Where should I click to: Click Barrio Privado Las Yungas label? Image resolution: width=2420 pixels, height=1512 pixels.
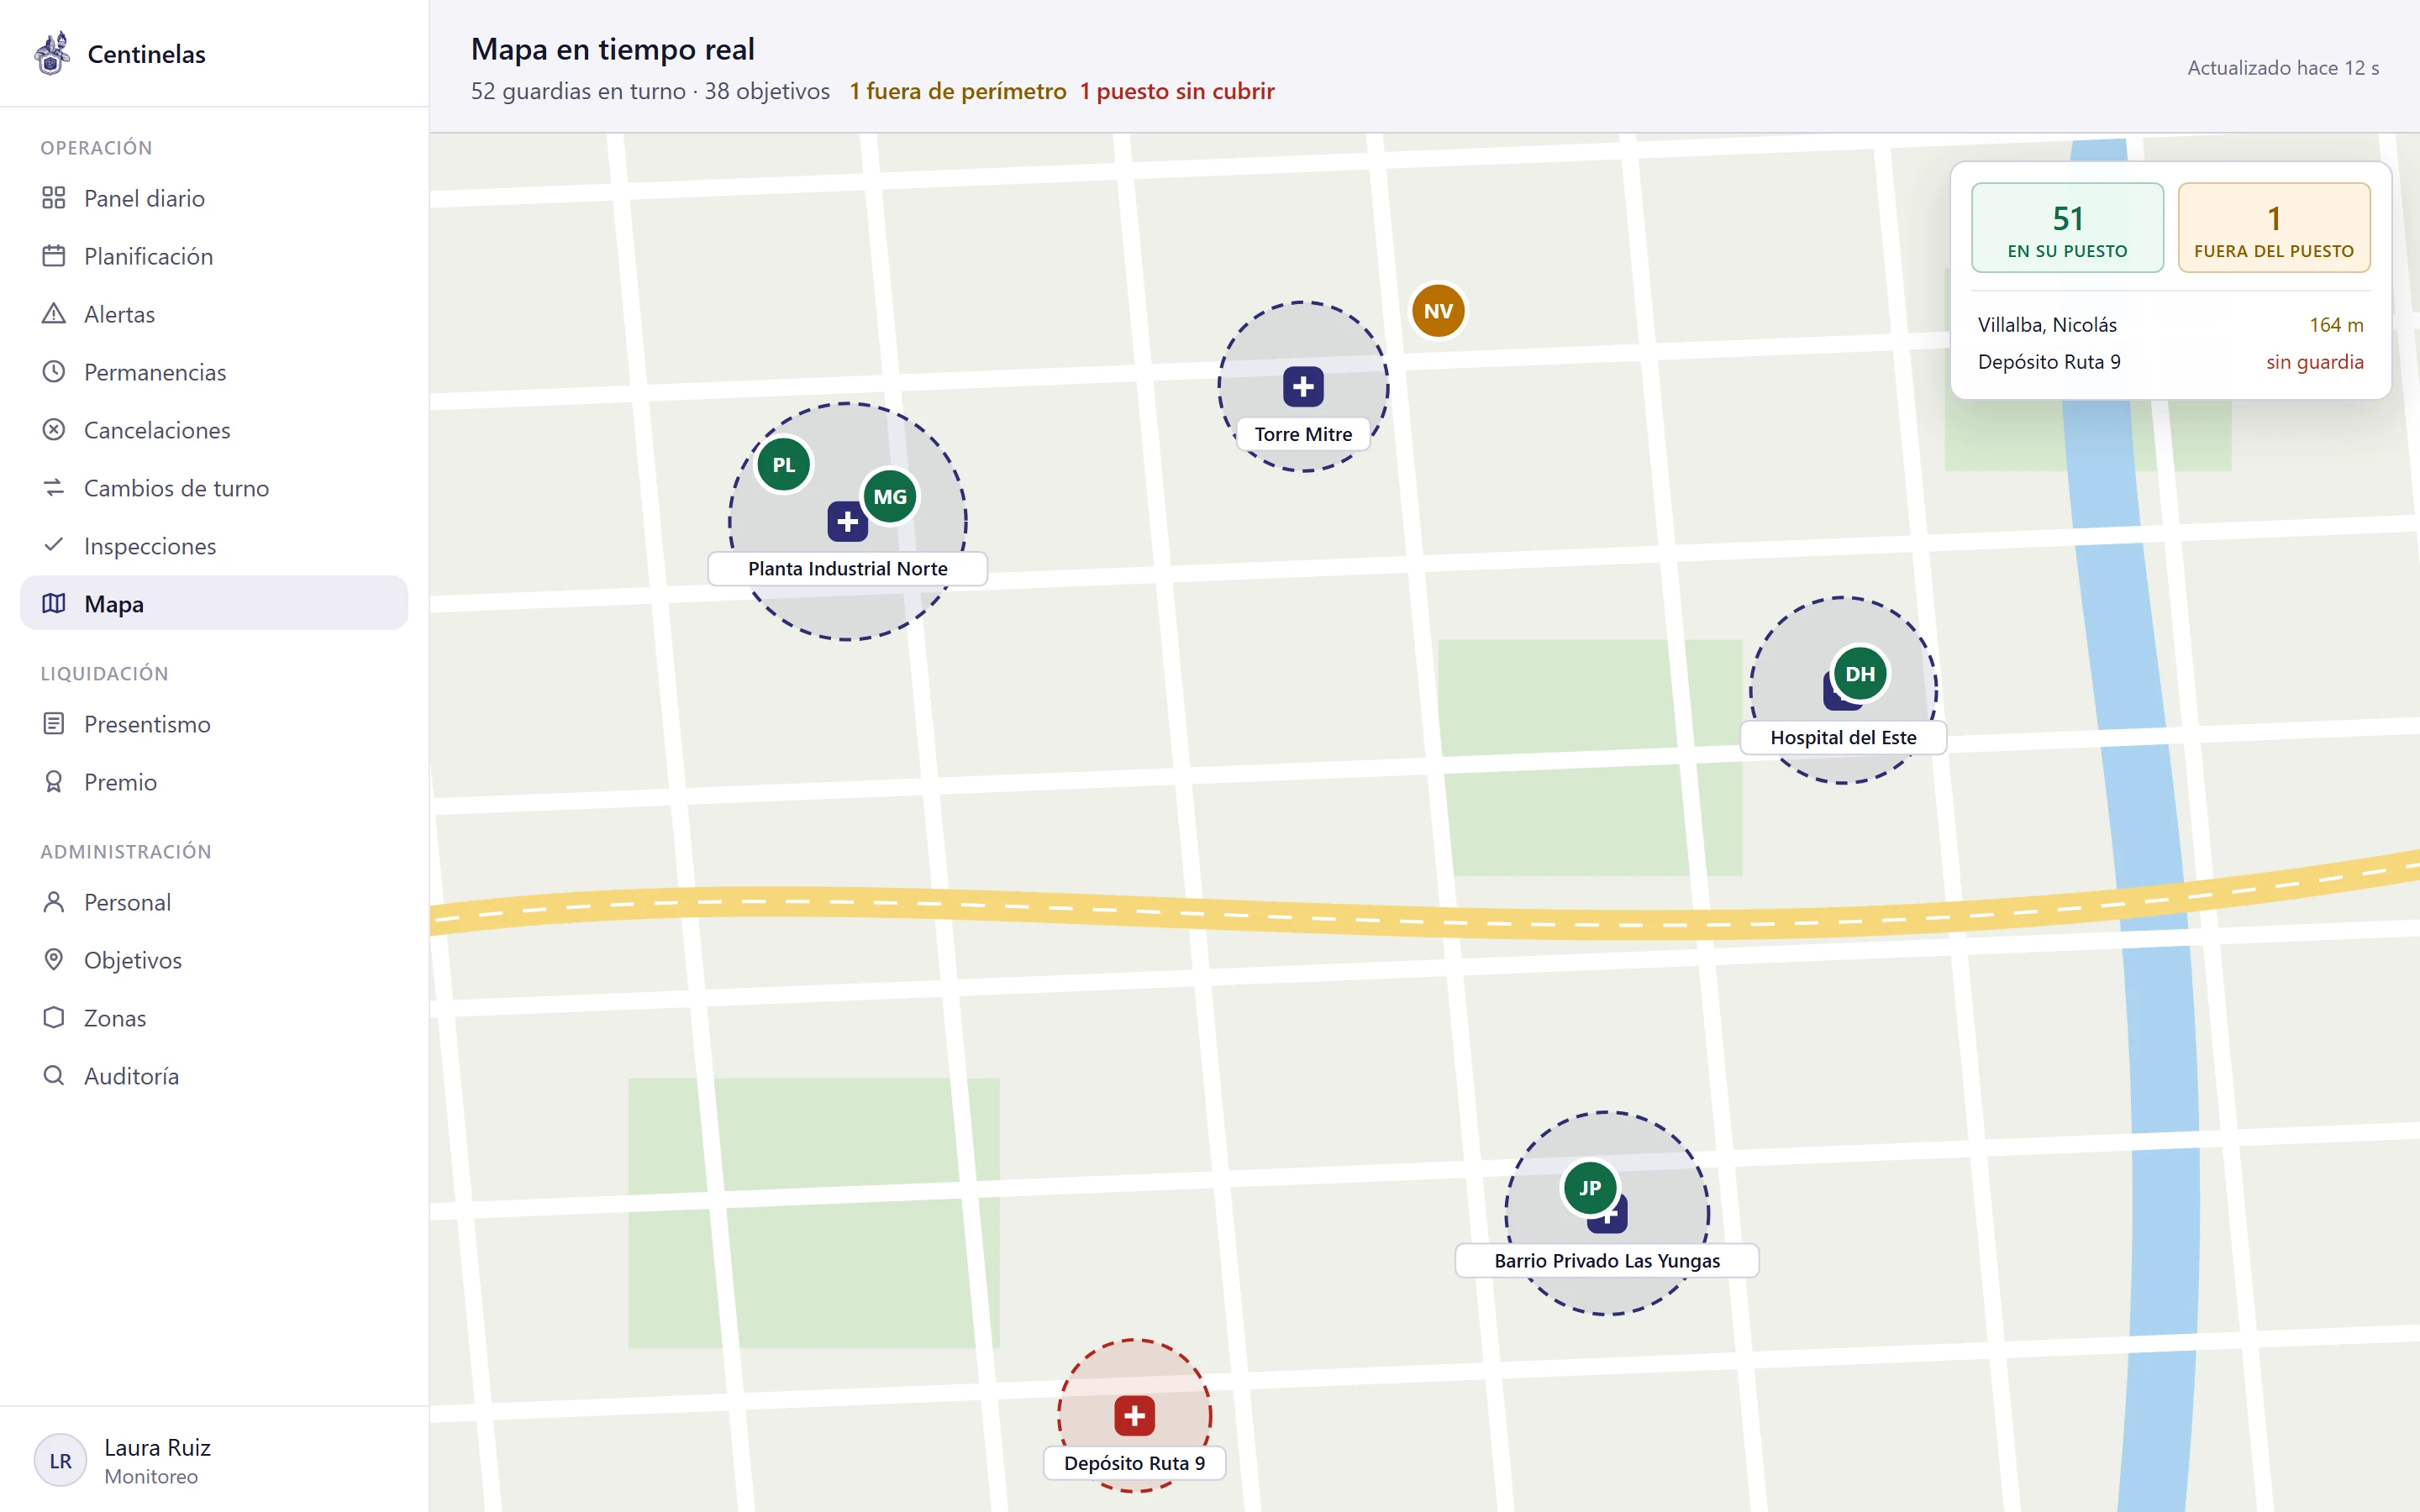coord(1606,1260)
